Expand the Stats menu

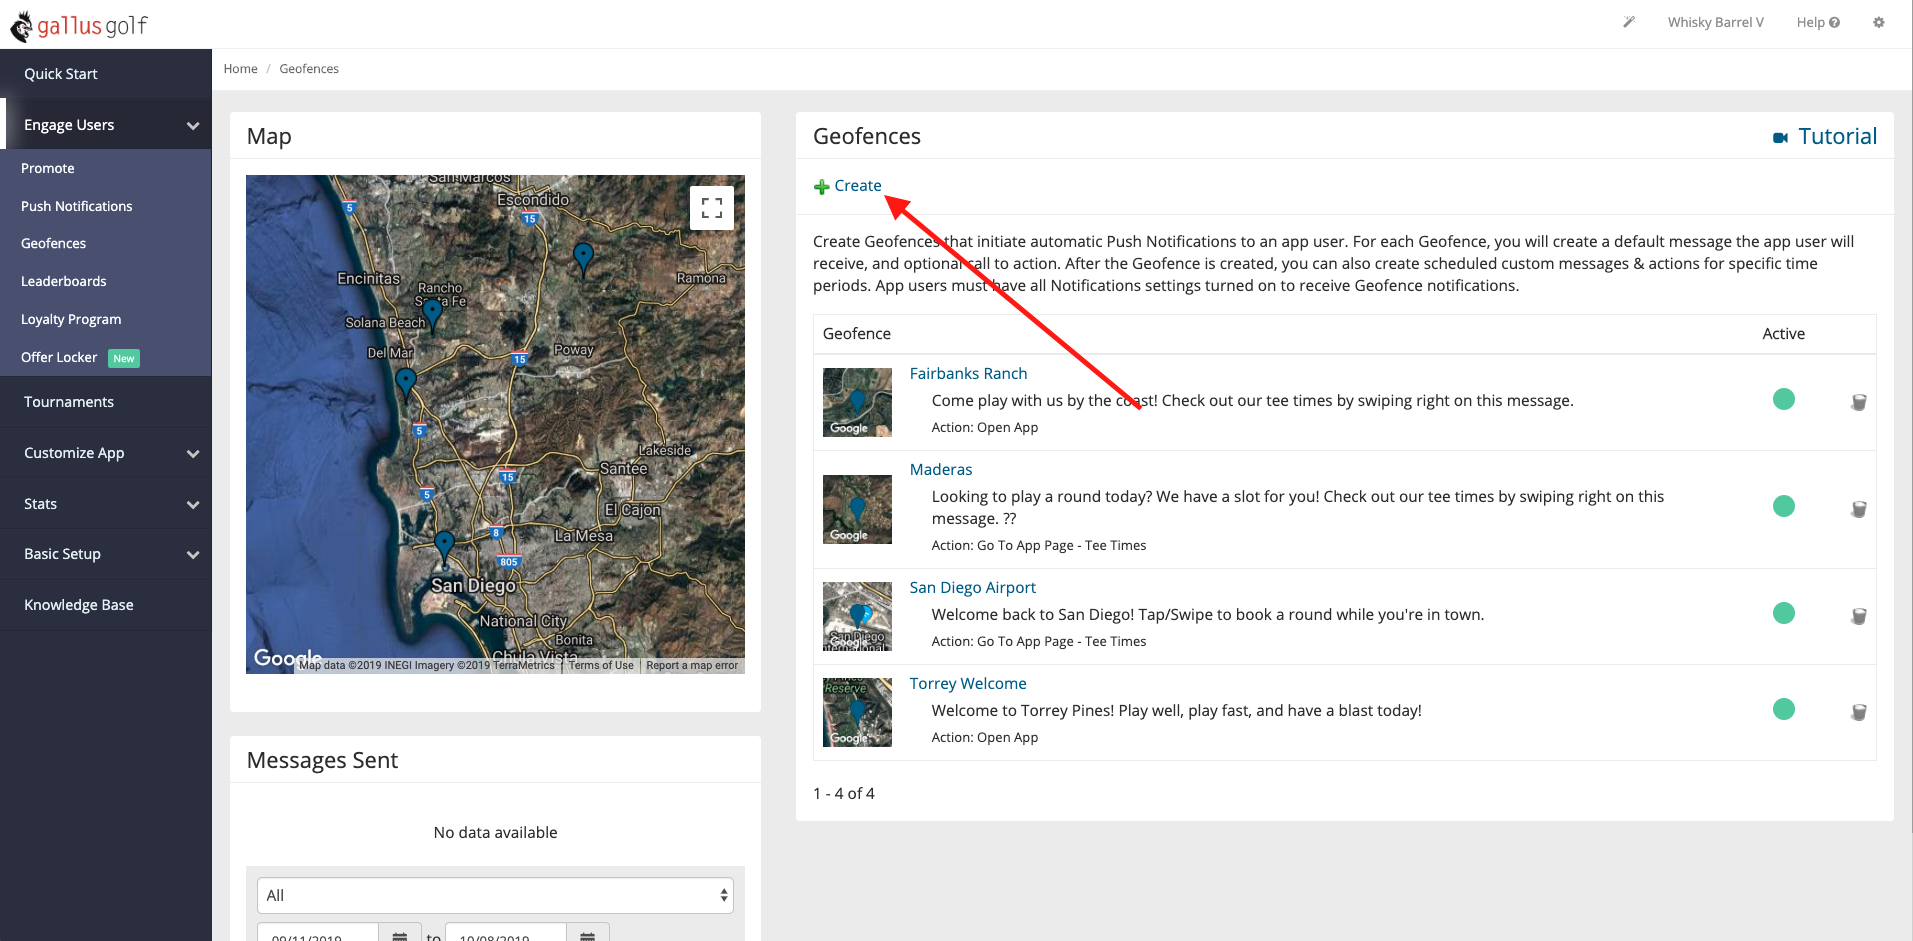click(106, 504)
